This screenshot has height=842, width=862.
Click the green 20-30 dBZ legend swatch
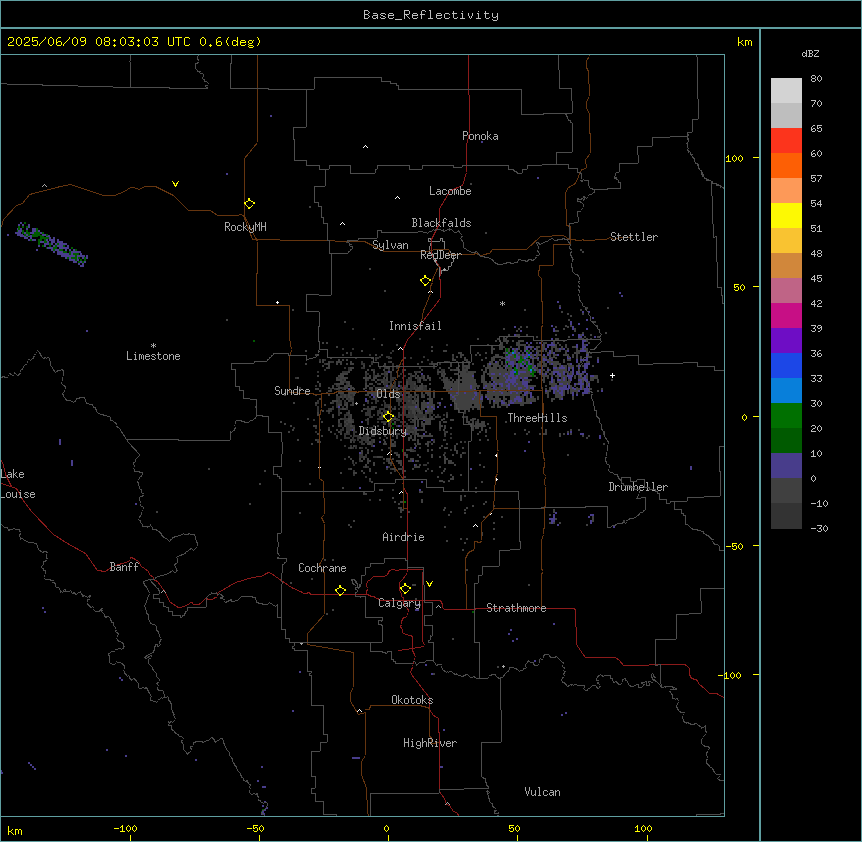[786, 416]
